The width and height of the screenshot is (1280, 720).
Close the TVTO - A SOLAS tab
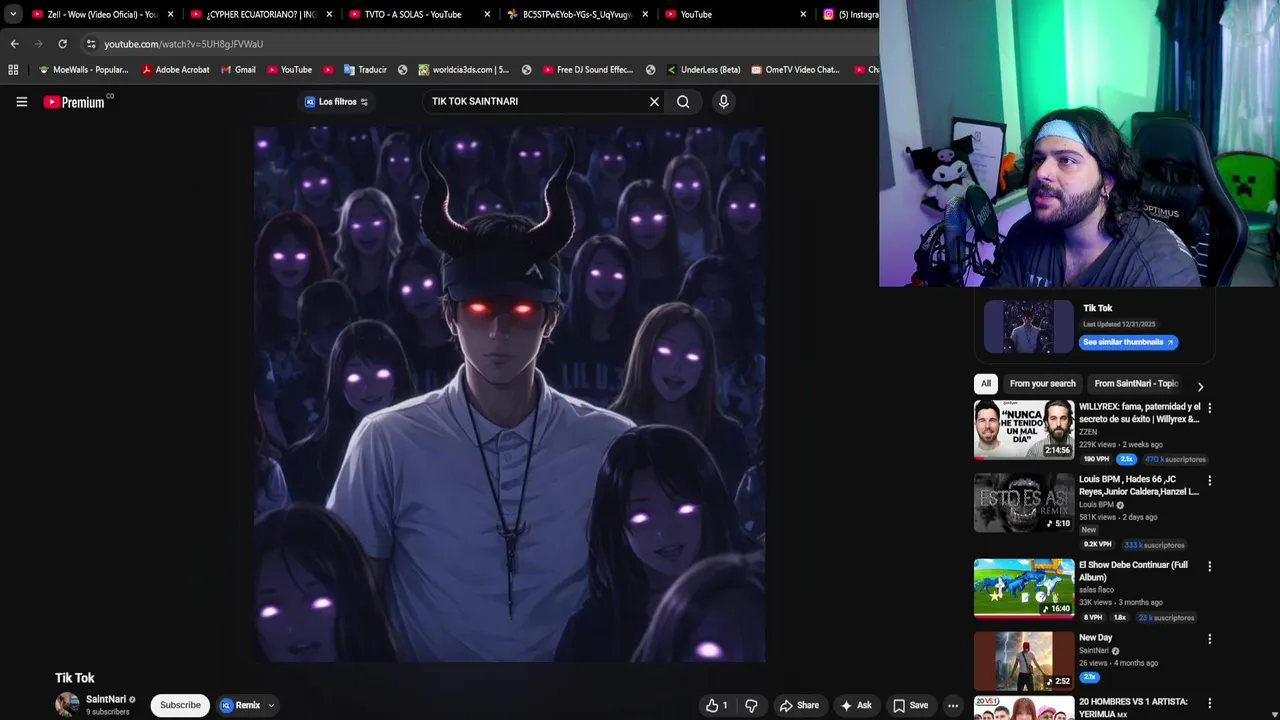point(487,14)
